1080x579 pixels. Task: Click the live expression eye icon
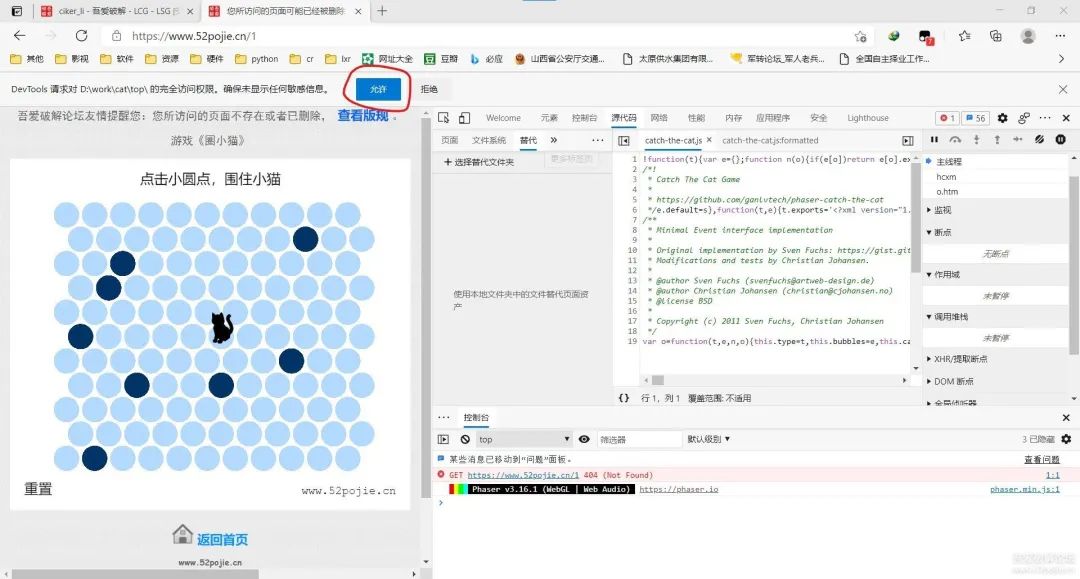[x=584, y=439]
